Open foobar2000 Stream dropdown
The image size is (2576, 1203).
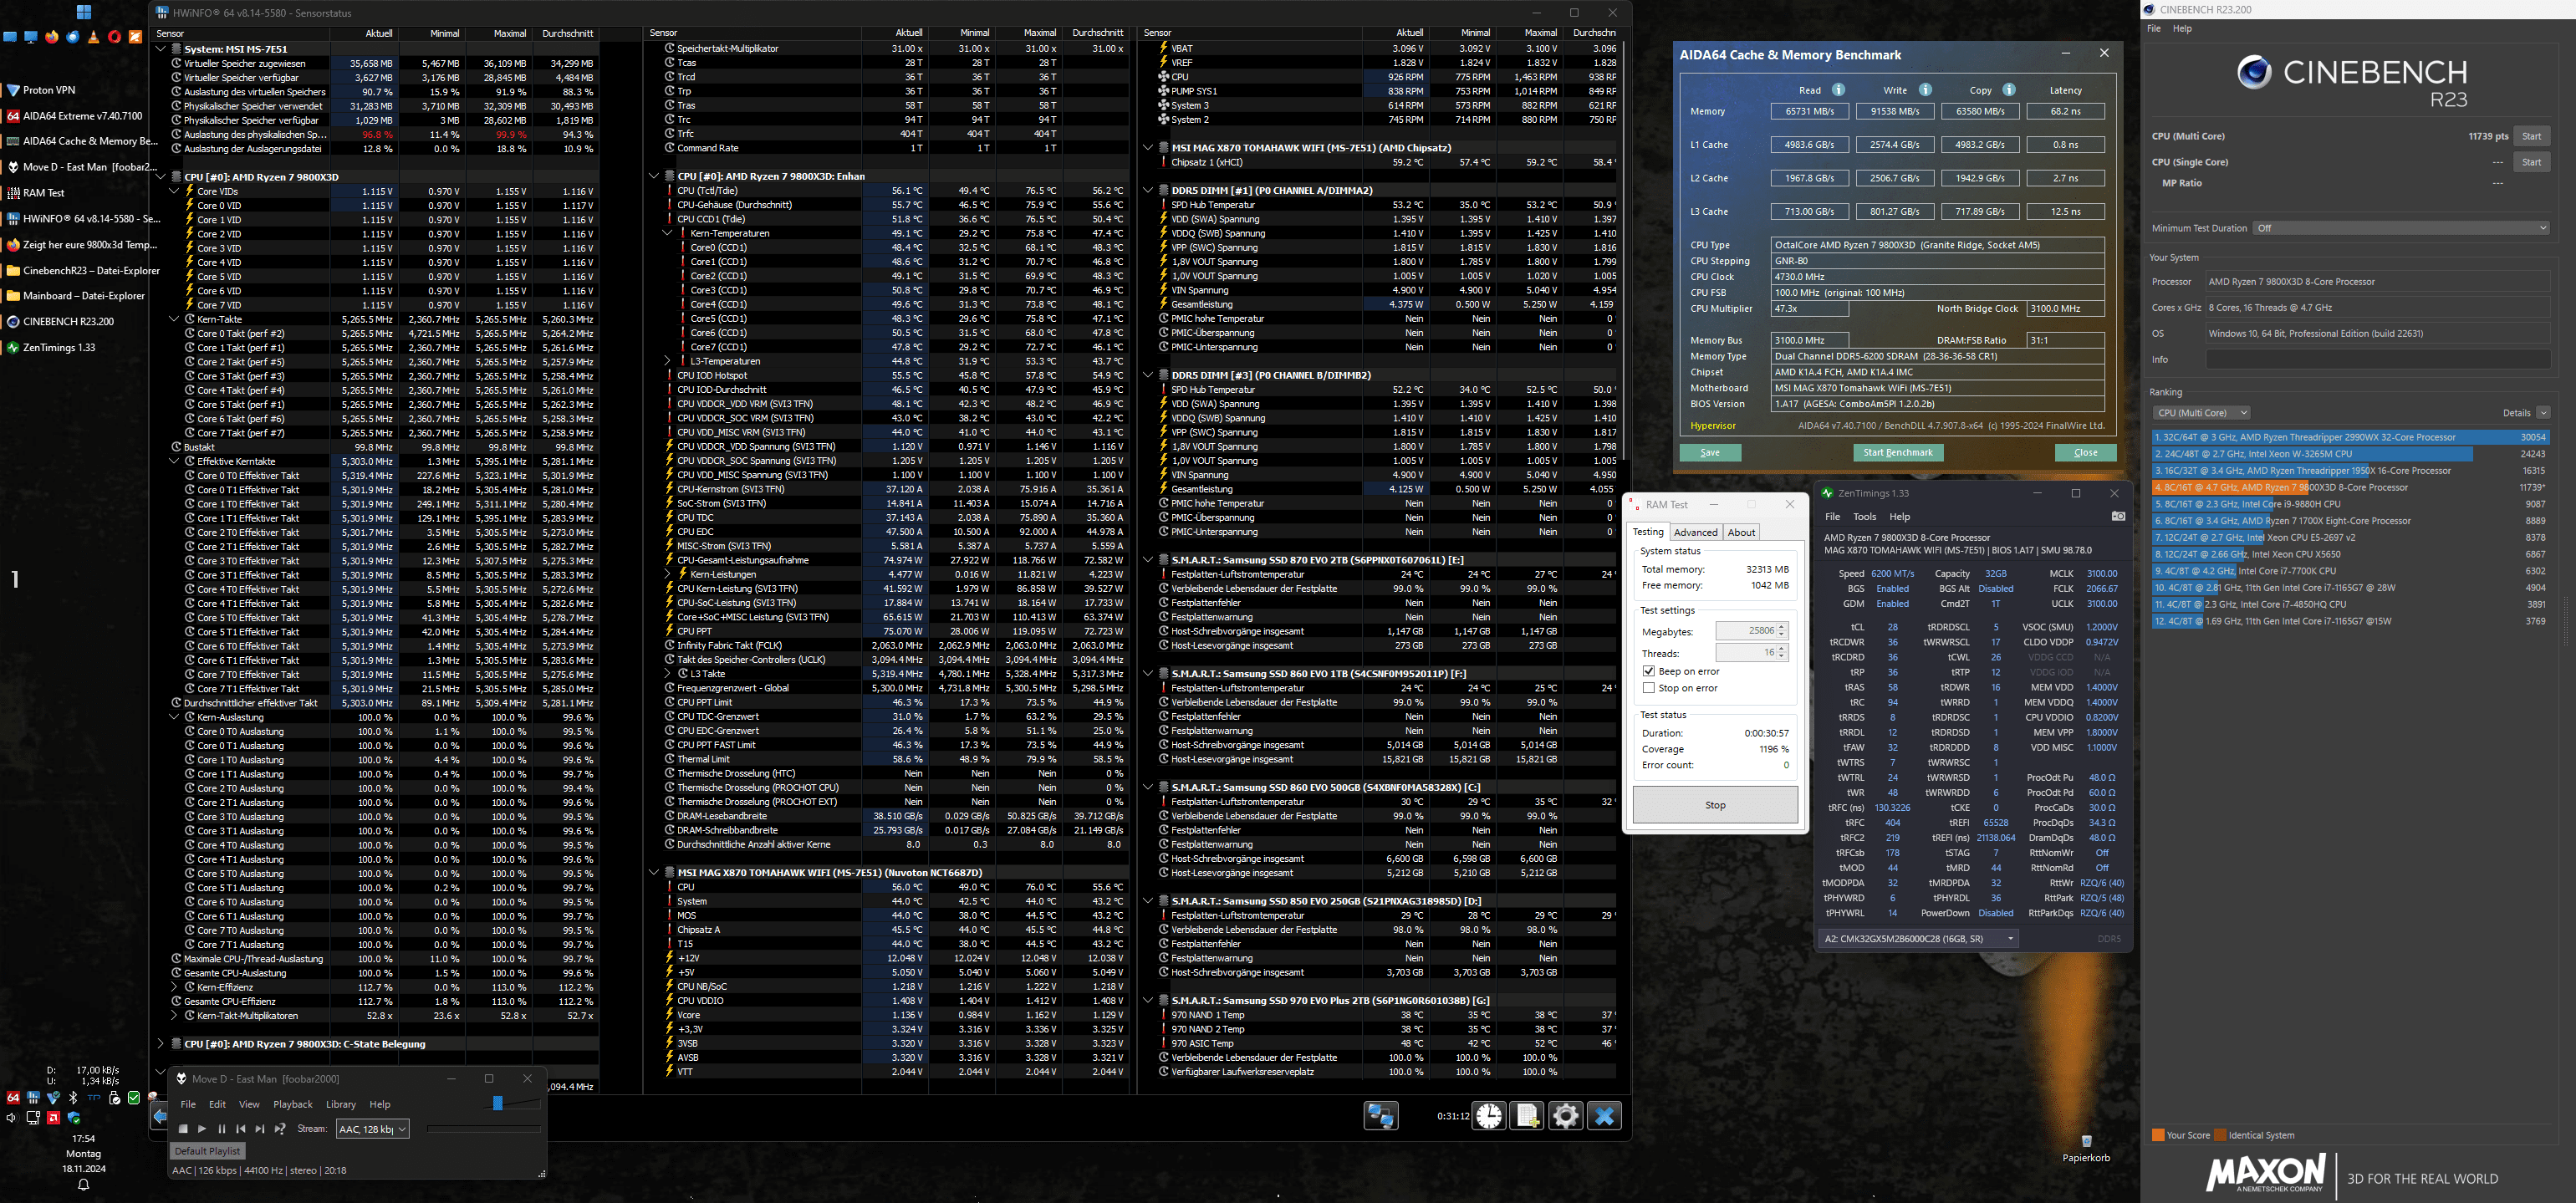(x=373, y=1129)
